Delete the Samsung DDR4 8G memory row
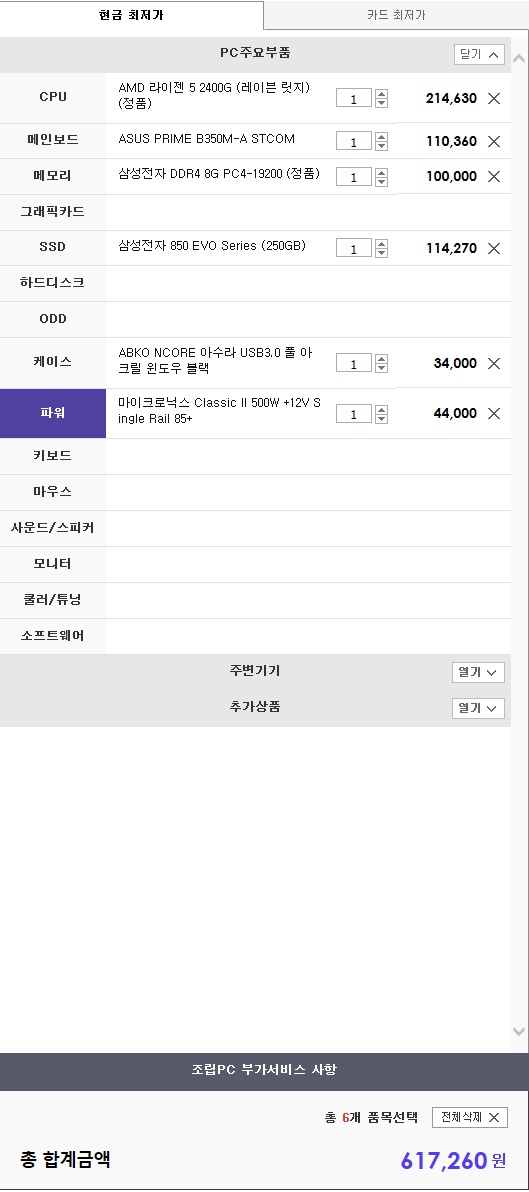The height and width of the screenshot is (1192, 529). click(x=494, y=176)
